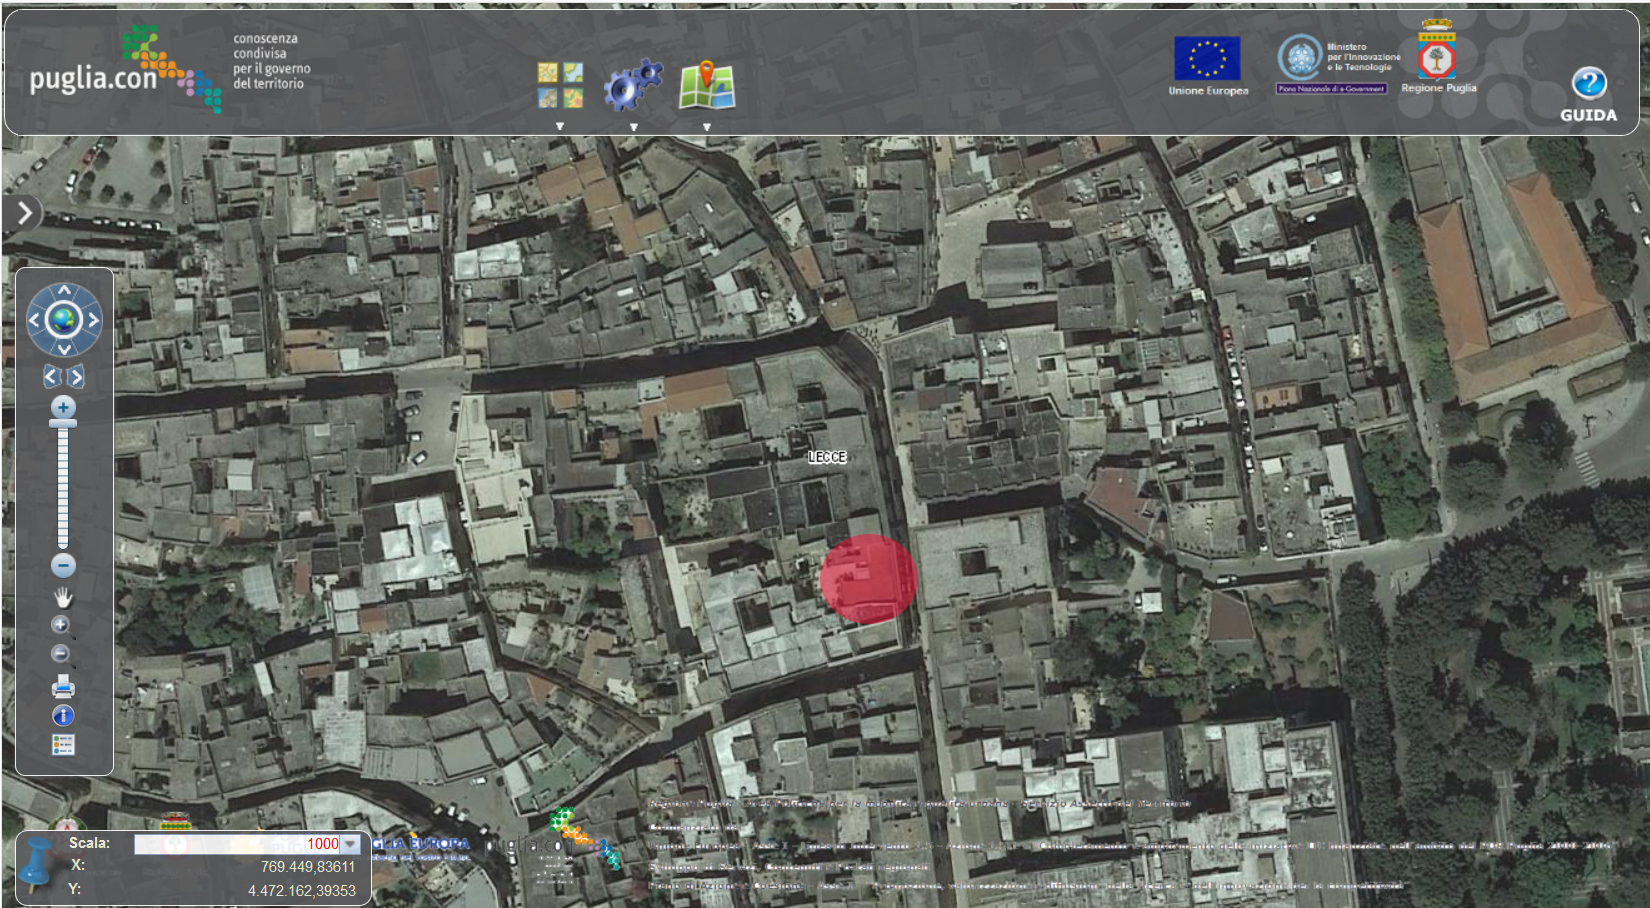Screen dimensions: 1650x908
Task: Click the map with location pin icon
Action: click(x=707, y=85)
